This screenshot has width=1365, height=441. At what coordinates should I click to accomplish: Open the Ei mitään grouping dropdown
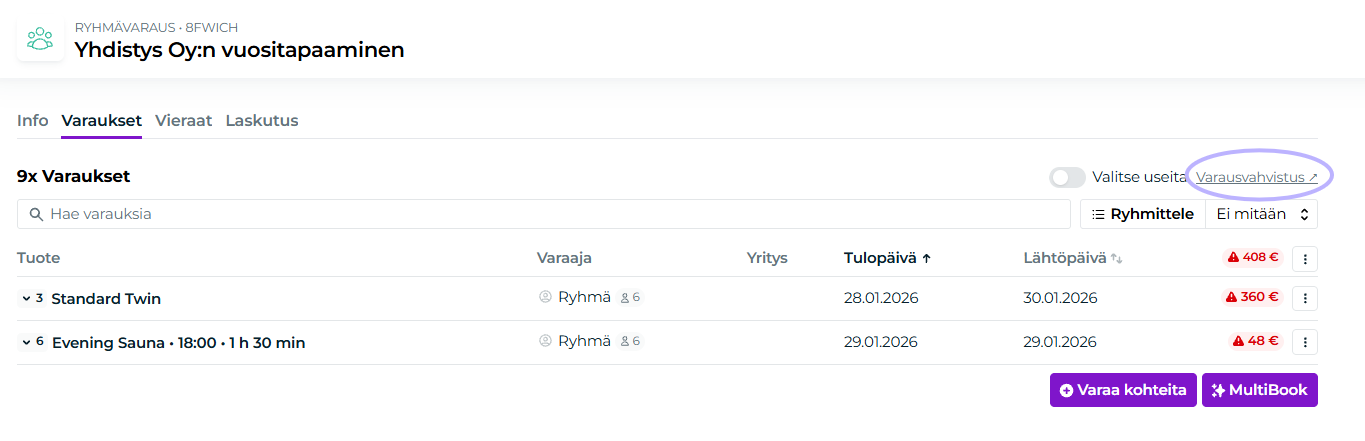click(1261, 214)
